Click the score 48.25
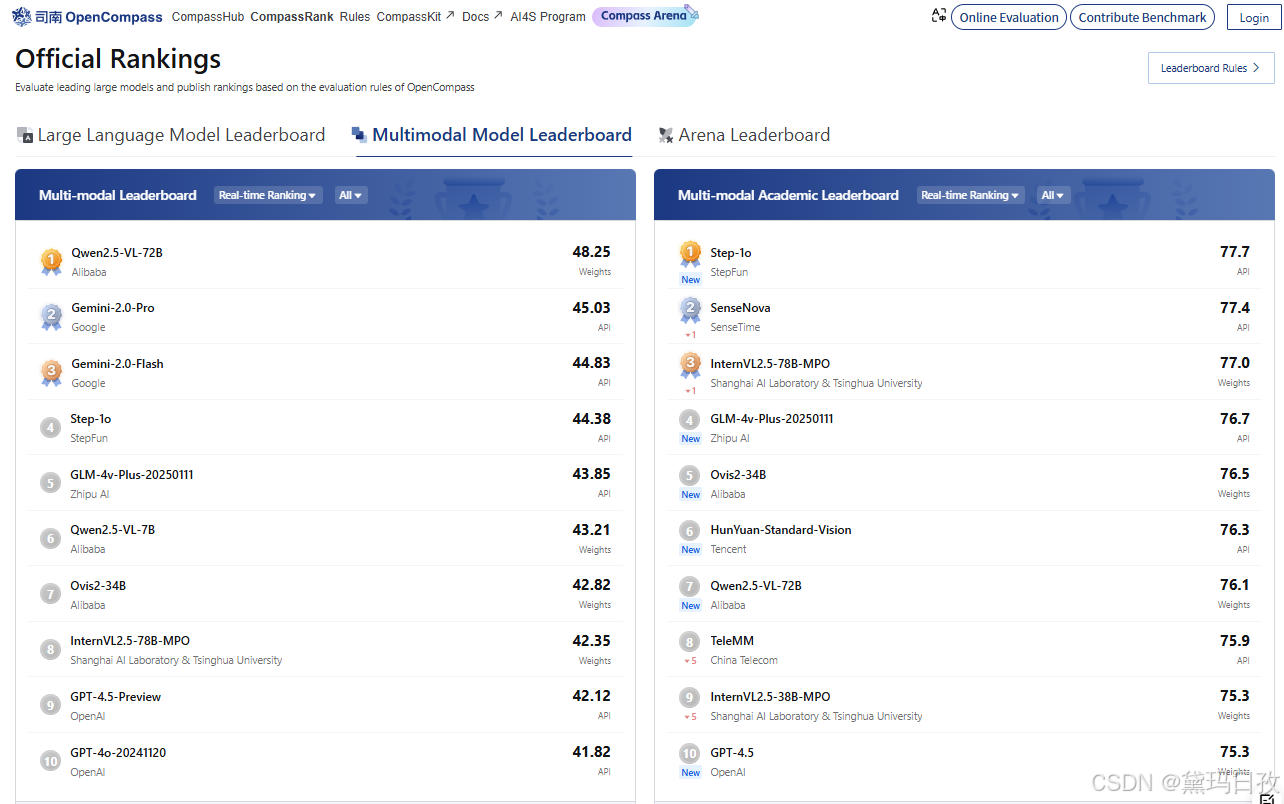This screenshot has height=804, width=1284. tap(591, 252)
